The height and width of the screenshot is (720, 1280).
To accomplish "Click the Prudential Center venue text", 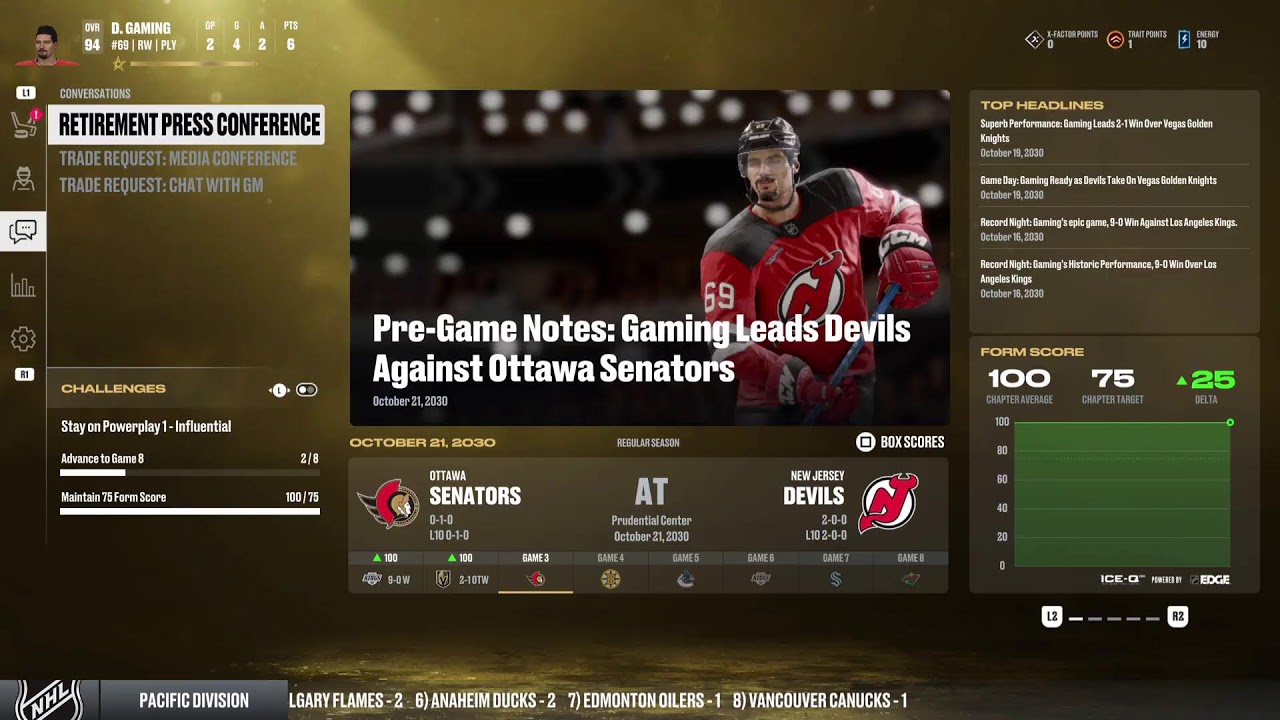I will 651,521.
